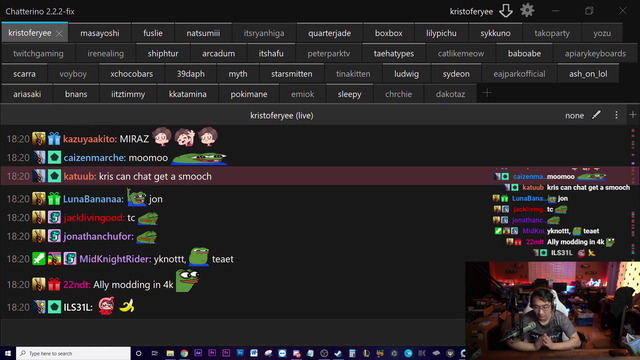Click username kazuyaakito in chat
Viewport: 640px width, 360px height.
click(x=90, y=139)
